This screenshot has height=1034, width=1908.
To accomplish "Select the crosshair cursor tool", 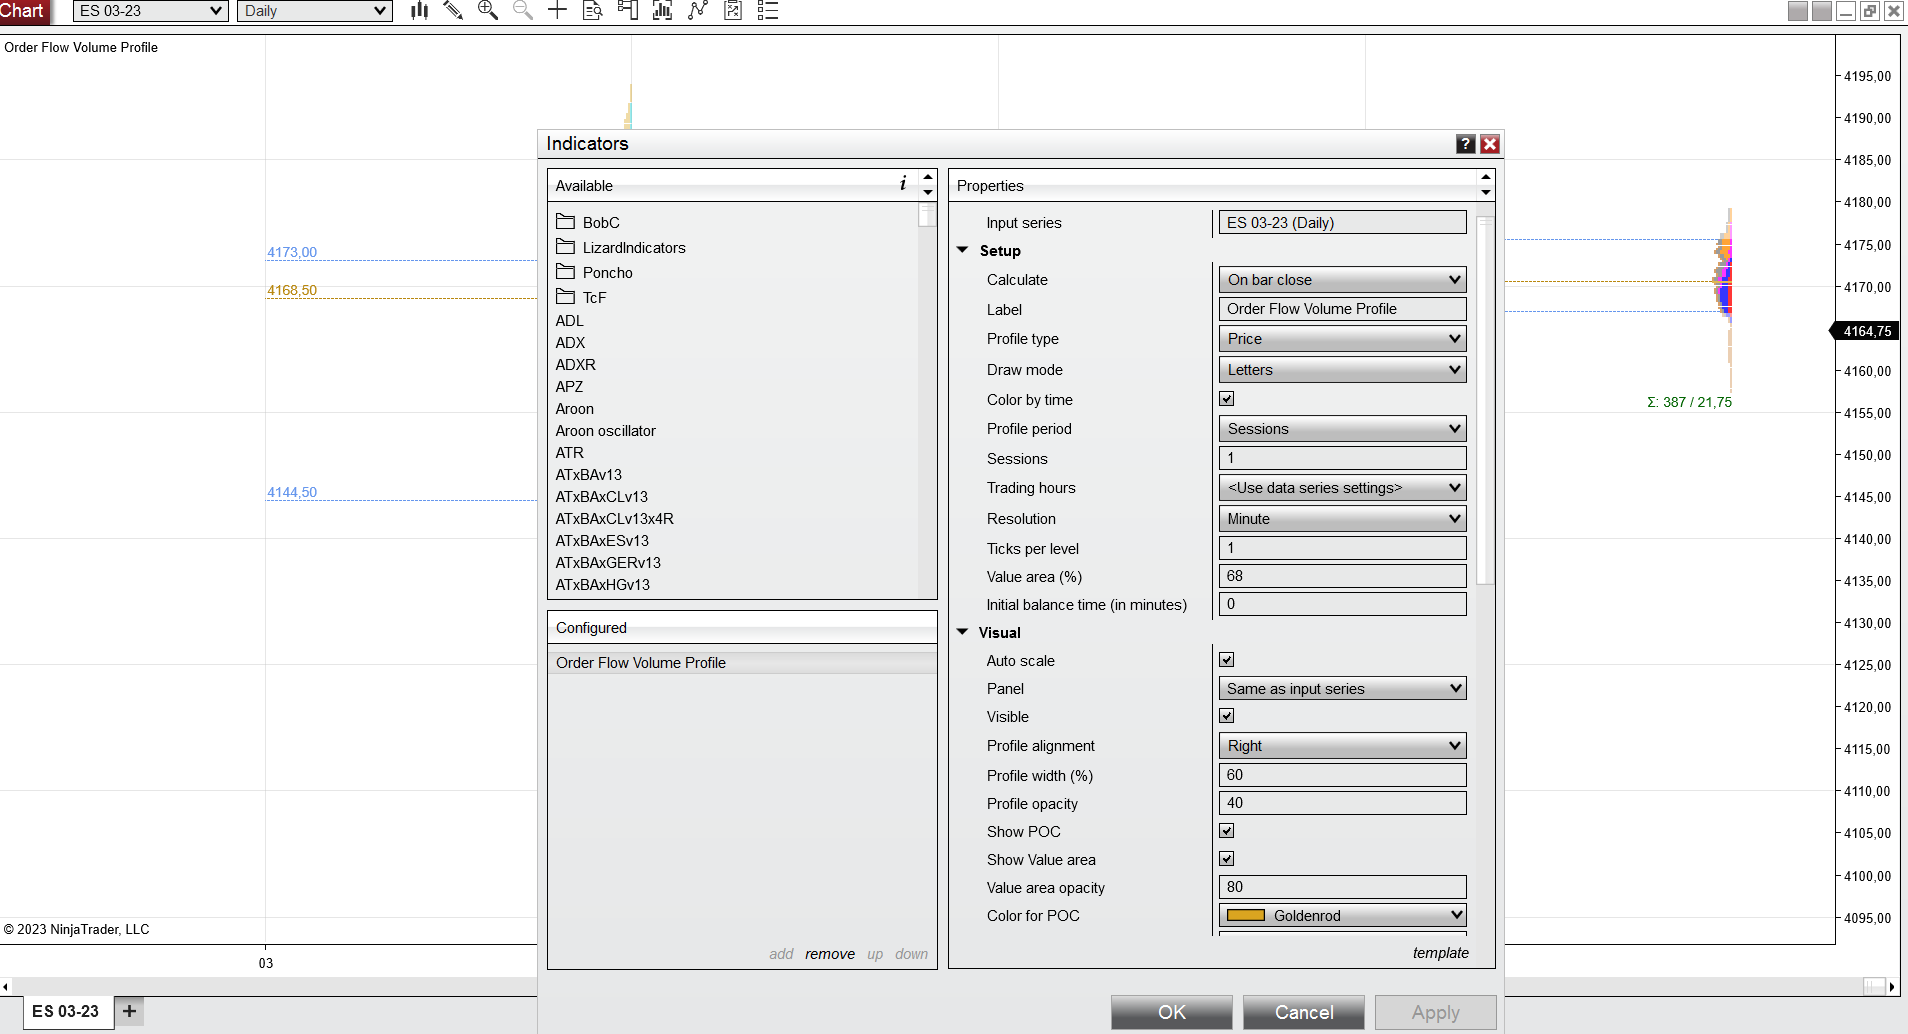I will tap(557, 11).
